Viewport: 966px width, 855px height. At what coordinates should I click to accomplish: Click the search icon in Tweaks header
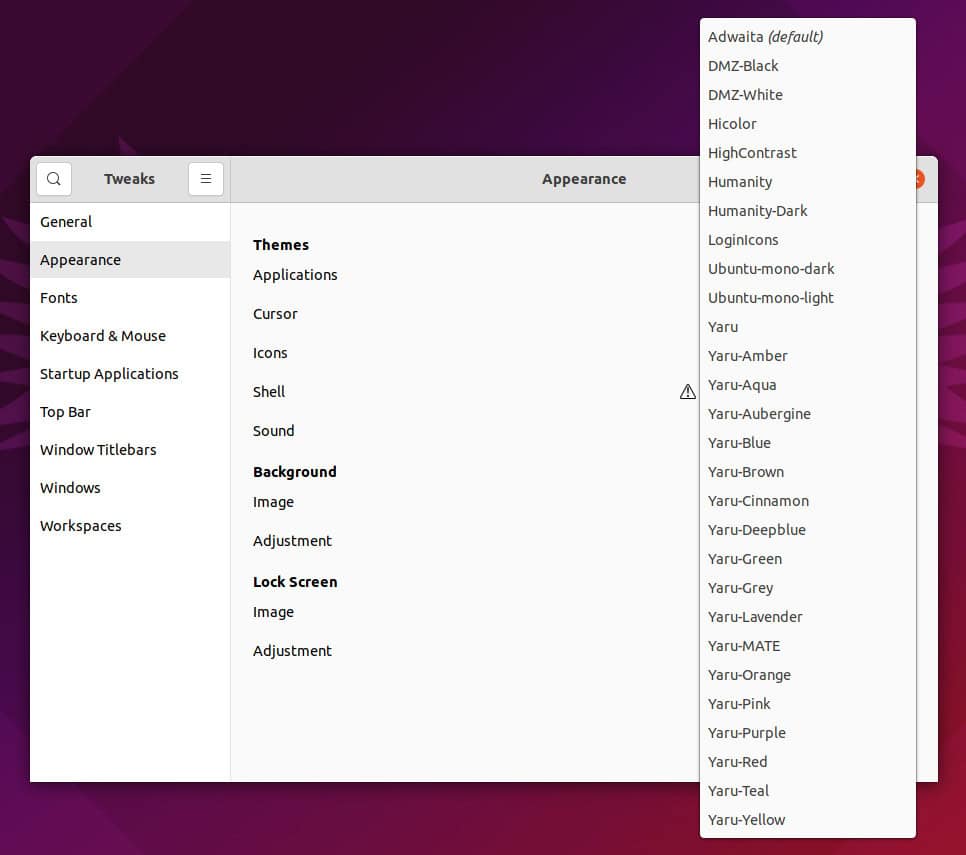pyautogui.click(x=54, y=179)
